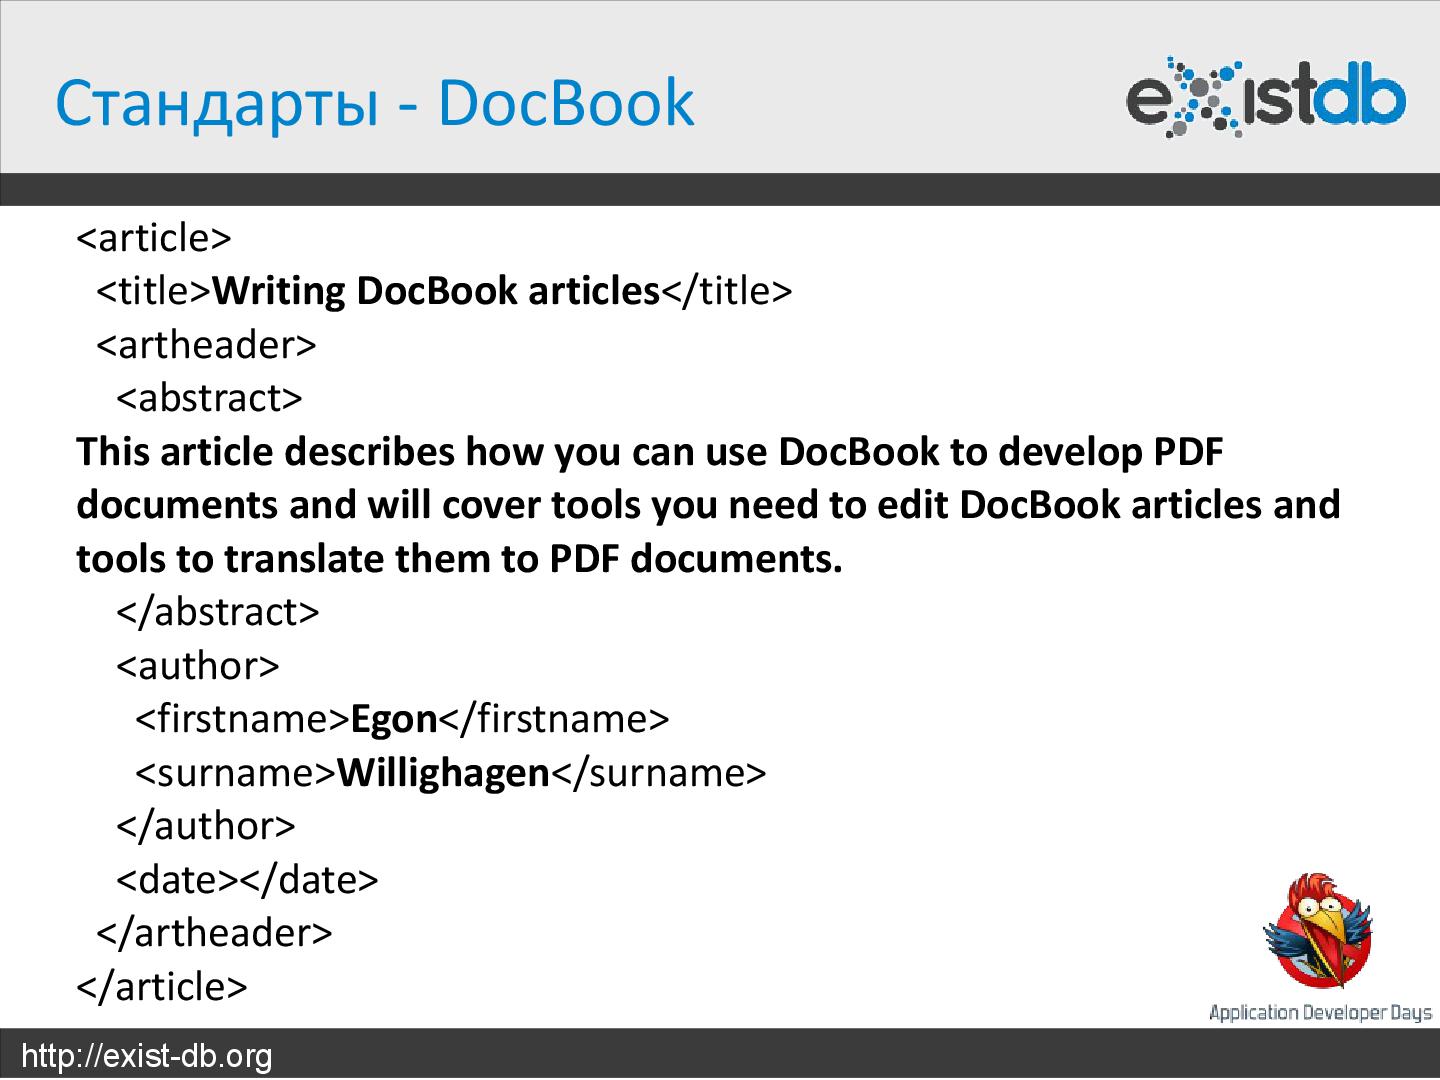This screenshot has height=1080, width=1440.
Task: Click the eXistdb logo
Action: point(1266,98)
